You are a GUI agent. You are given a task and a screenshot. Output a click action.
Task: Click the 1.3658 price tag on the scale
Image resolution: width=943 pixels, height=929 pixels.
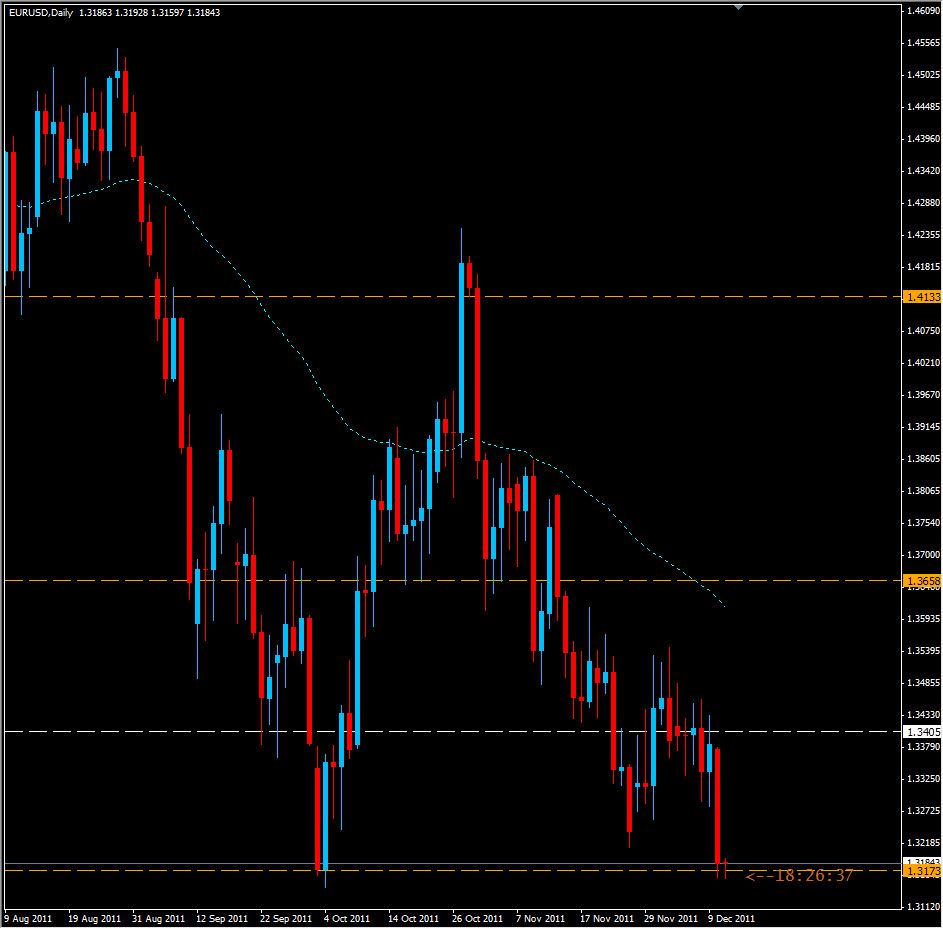tap(921, 580)
